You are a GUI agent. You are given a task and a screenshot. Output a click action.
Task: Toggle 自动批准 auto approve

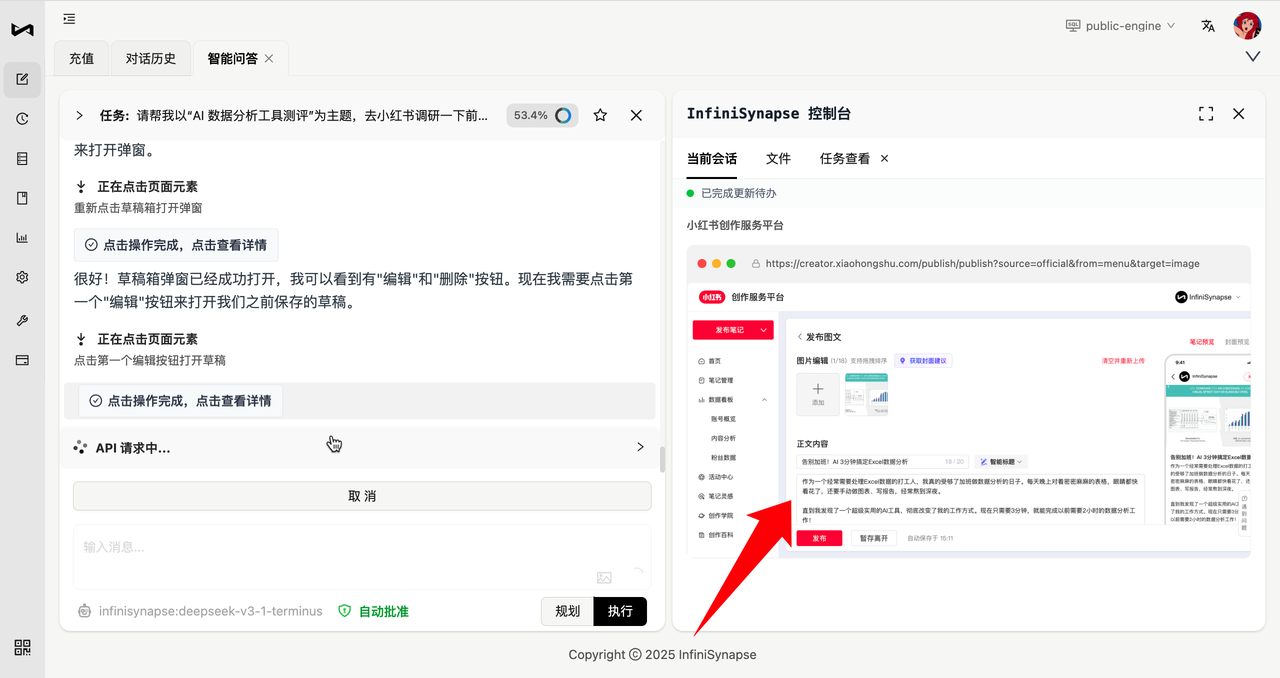click(x=373, y=611)
